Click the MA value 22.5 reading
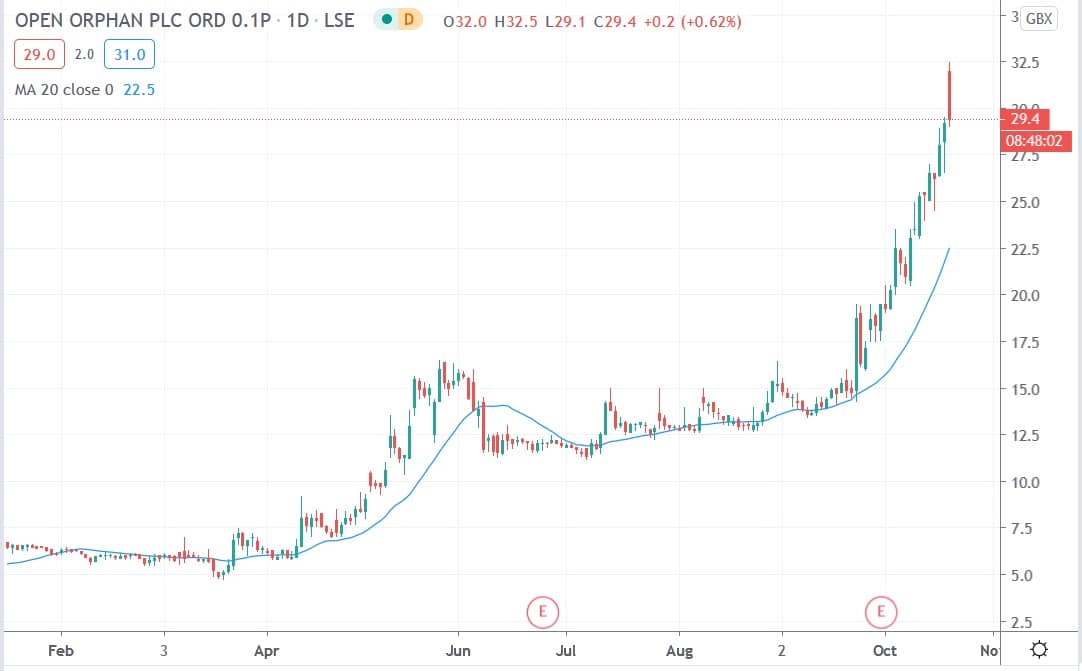This screenshot has height=671, width=1082. (139, 90)
